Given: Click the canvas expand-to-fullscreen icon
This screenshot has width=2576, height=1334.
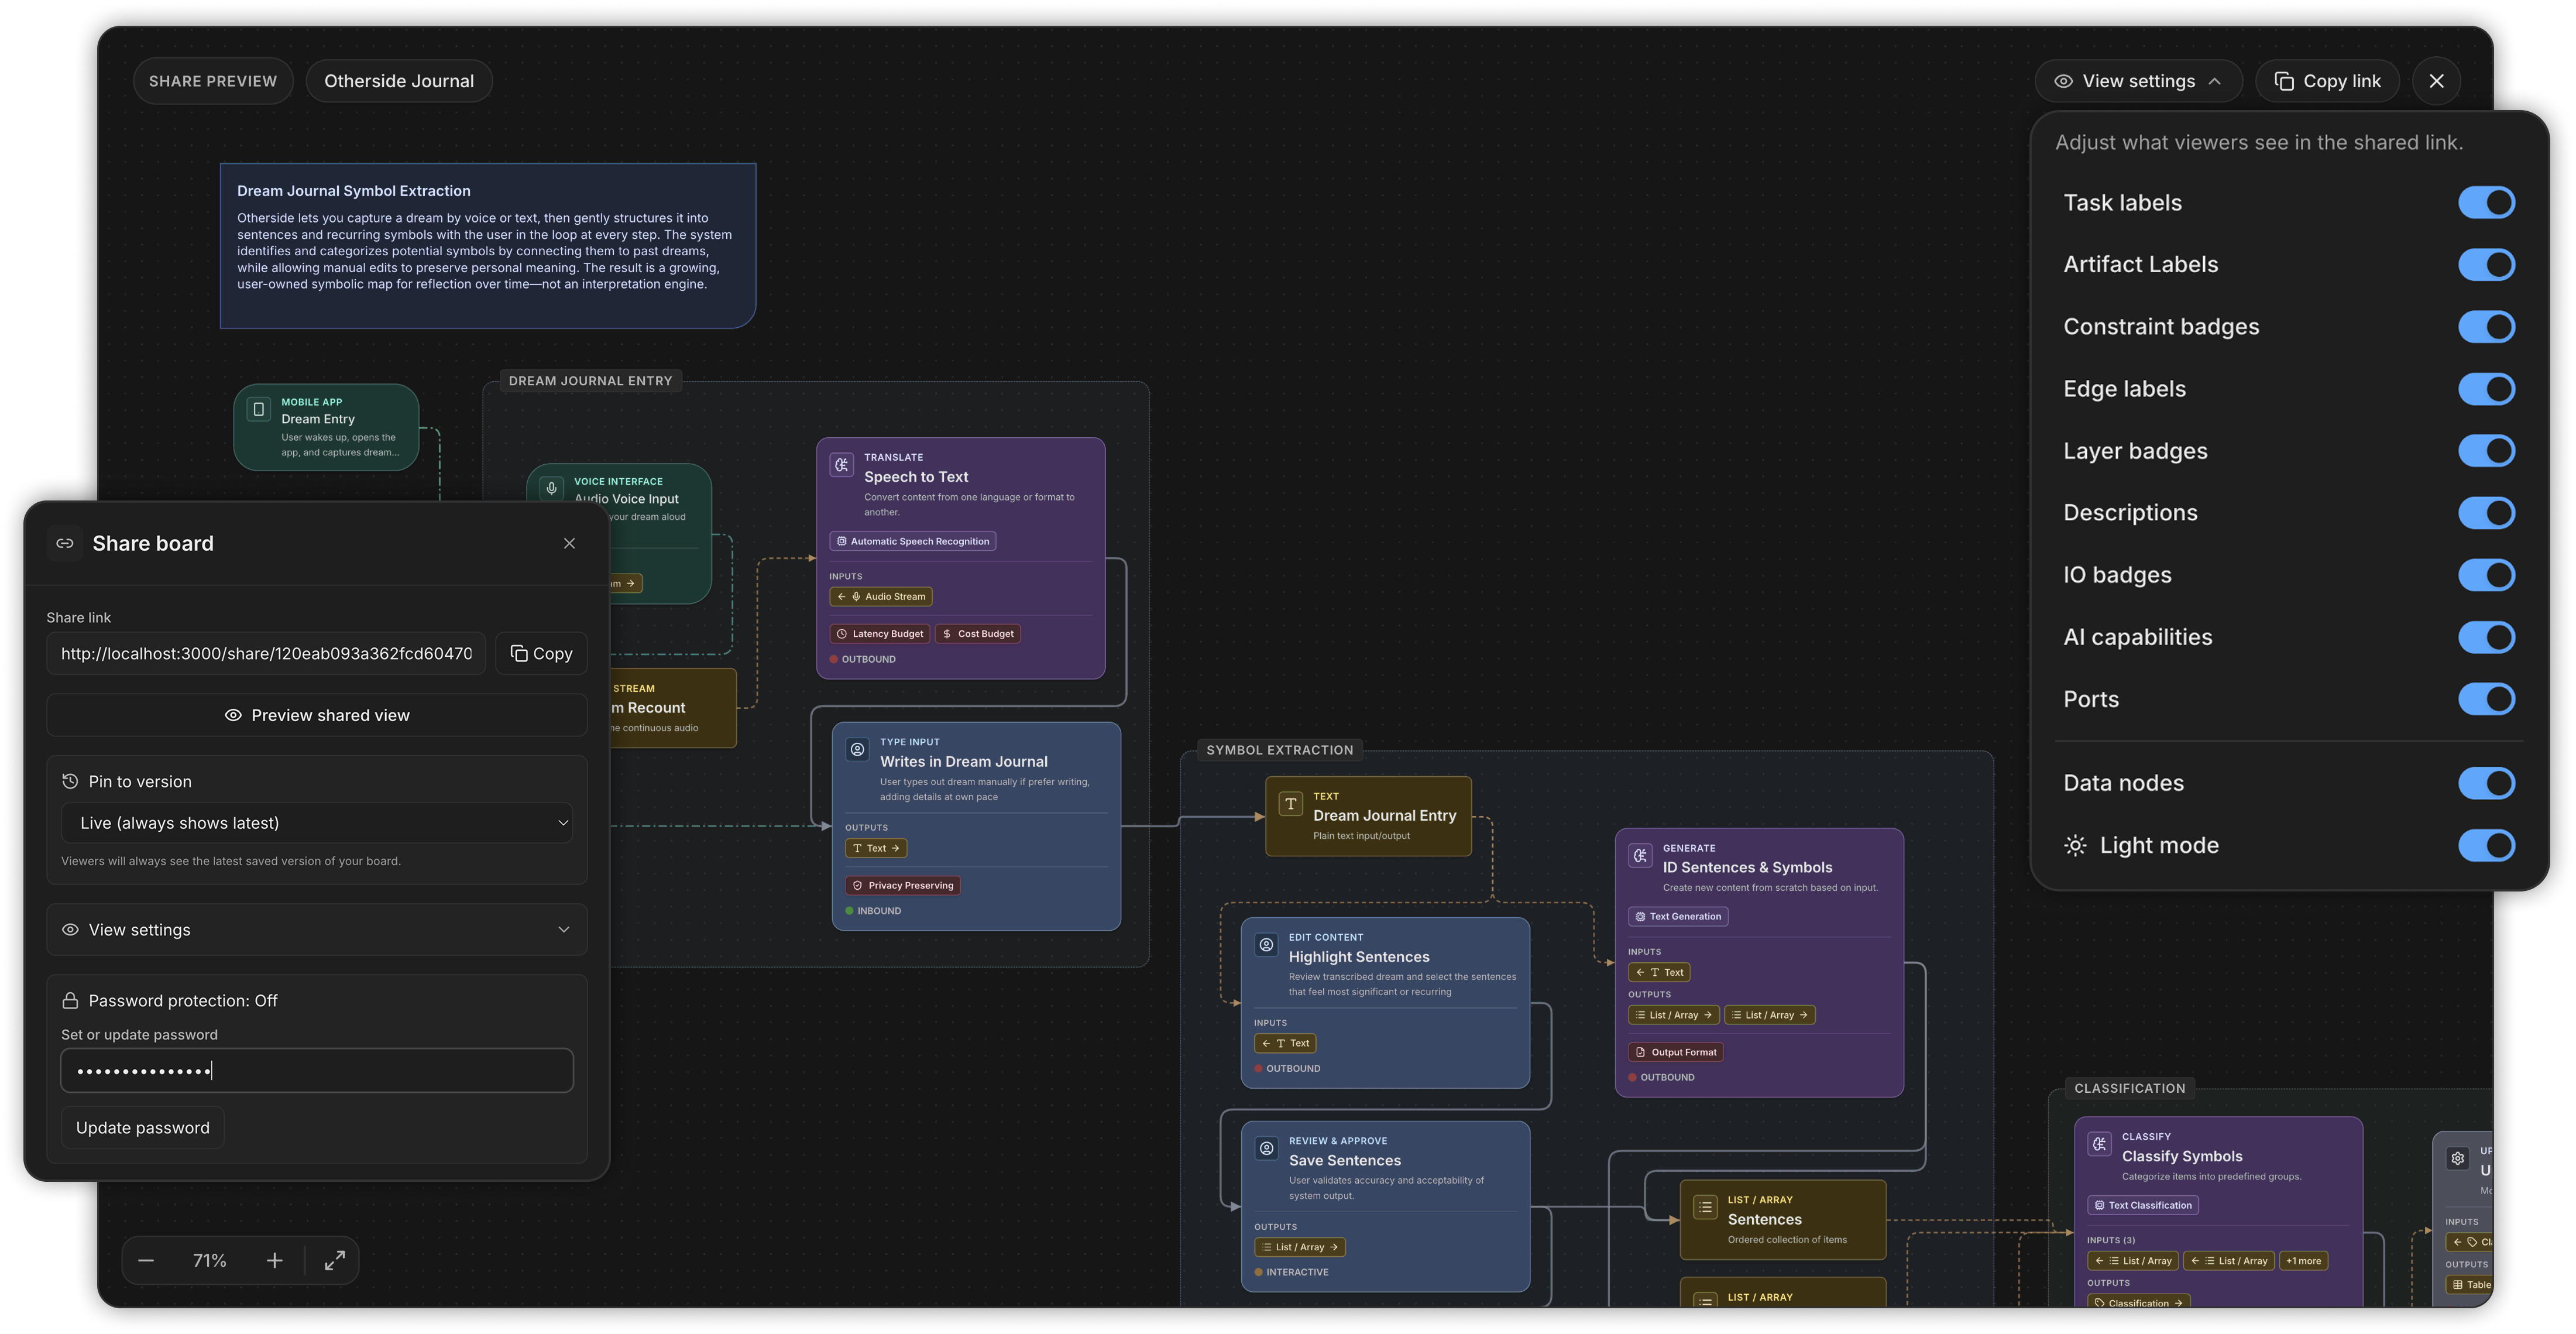Looking at the screenshot, I should click(x=335, y=1260).
